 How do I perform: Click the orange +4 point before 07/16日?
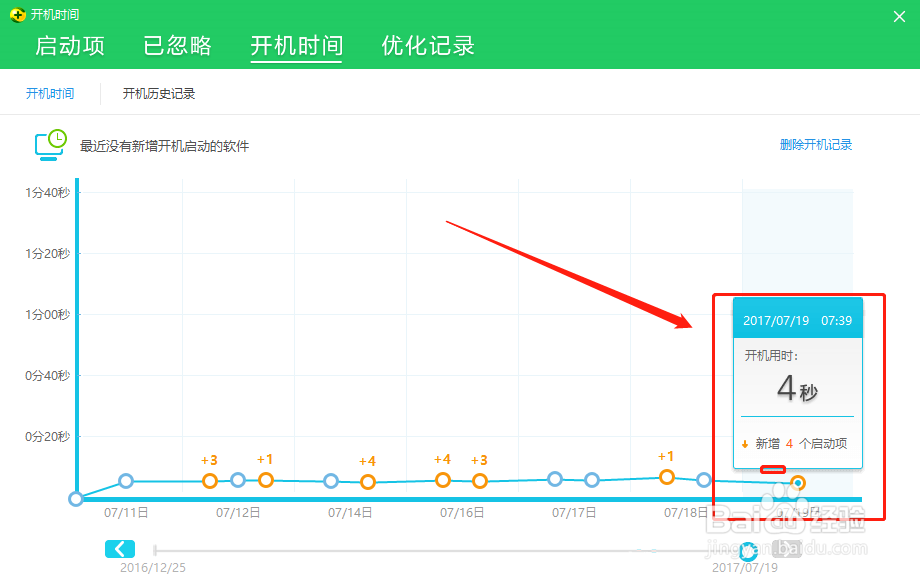(x=443, y=480)
